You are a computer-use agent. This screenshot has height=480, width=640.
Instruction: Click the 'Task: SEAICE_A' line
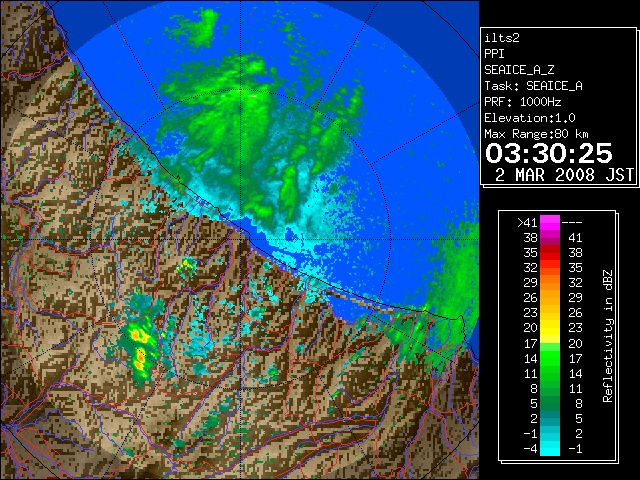click(x=533, y=86)
